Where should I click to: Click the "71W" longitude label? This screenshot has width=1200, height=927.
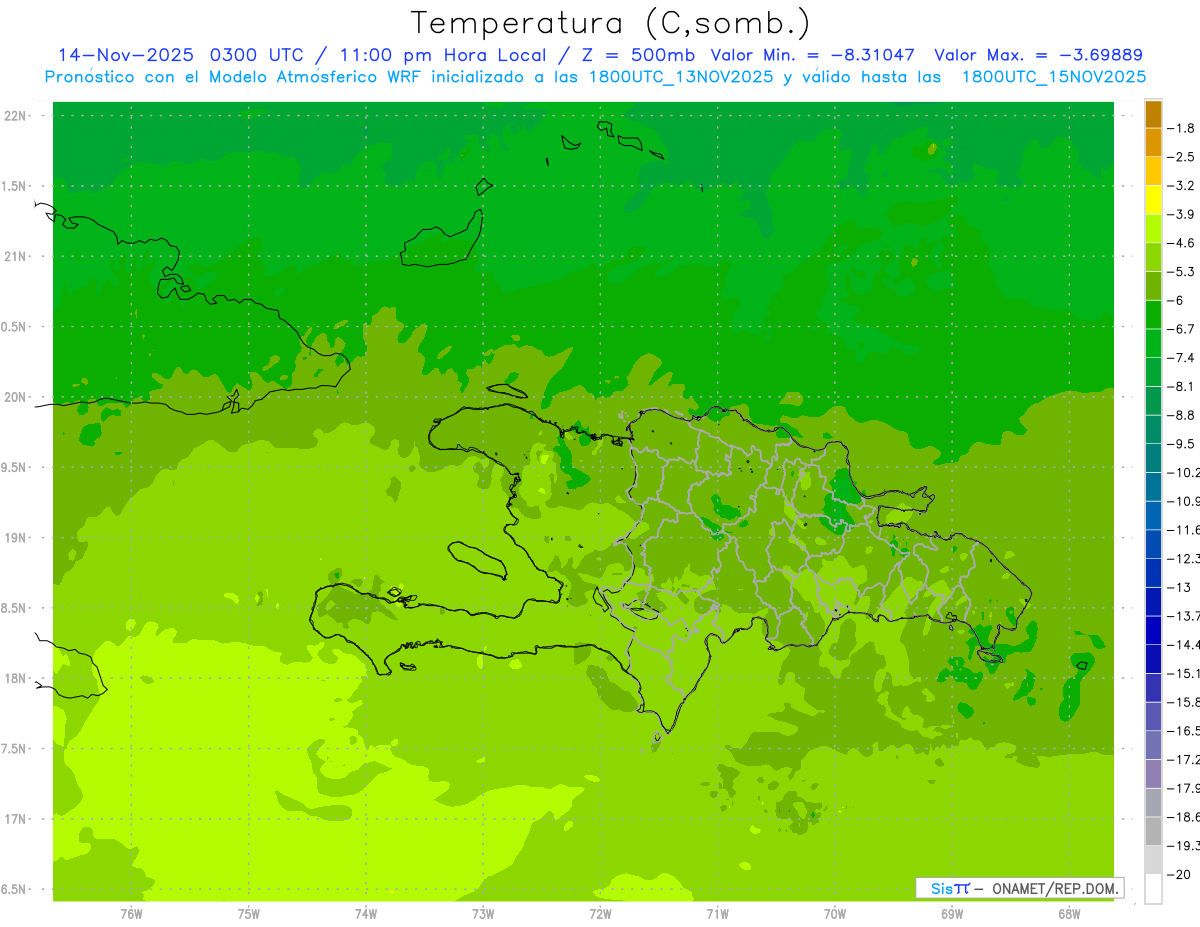point(717,913)
